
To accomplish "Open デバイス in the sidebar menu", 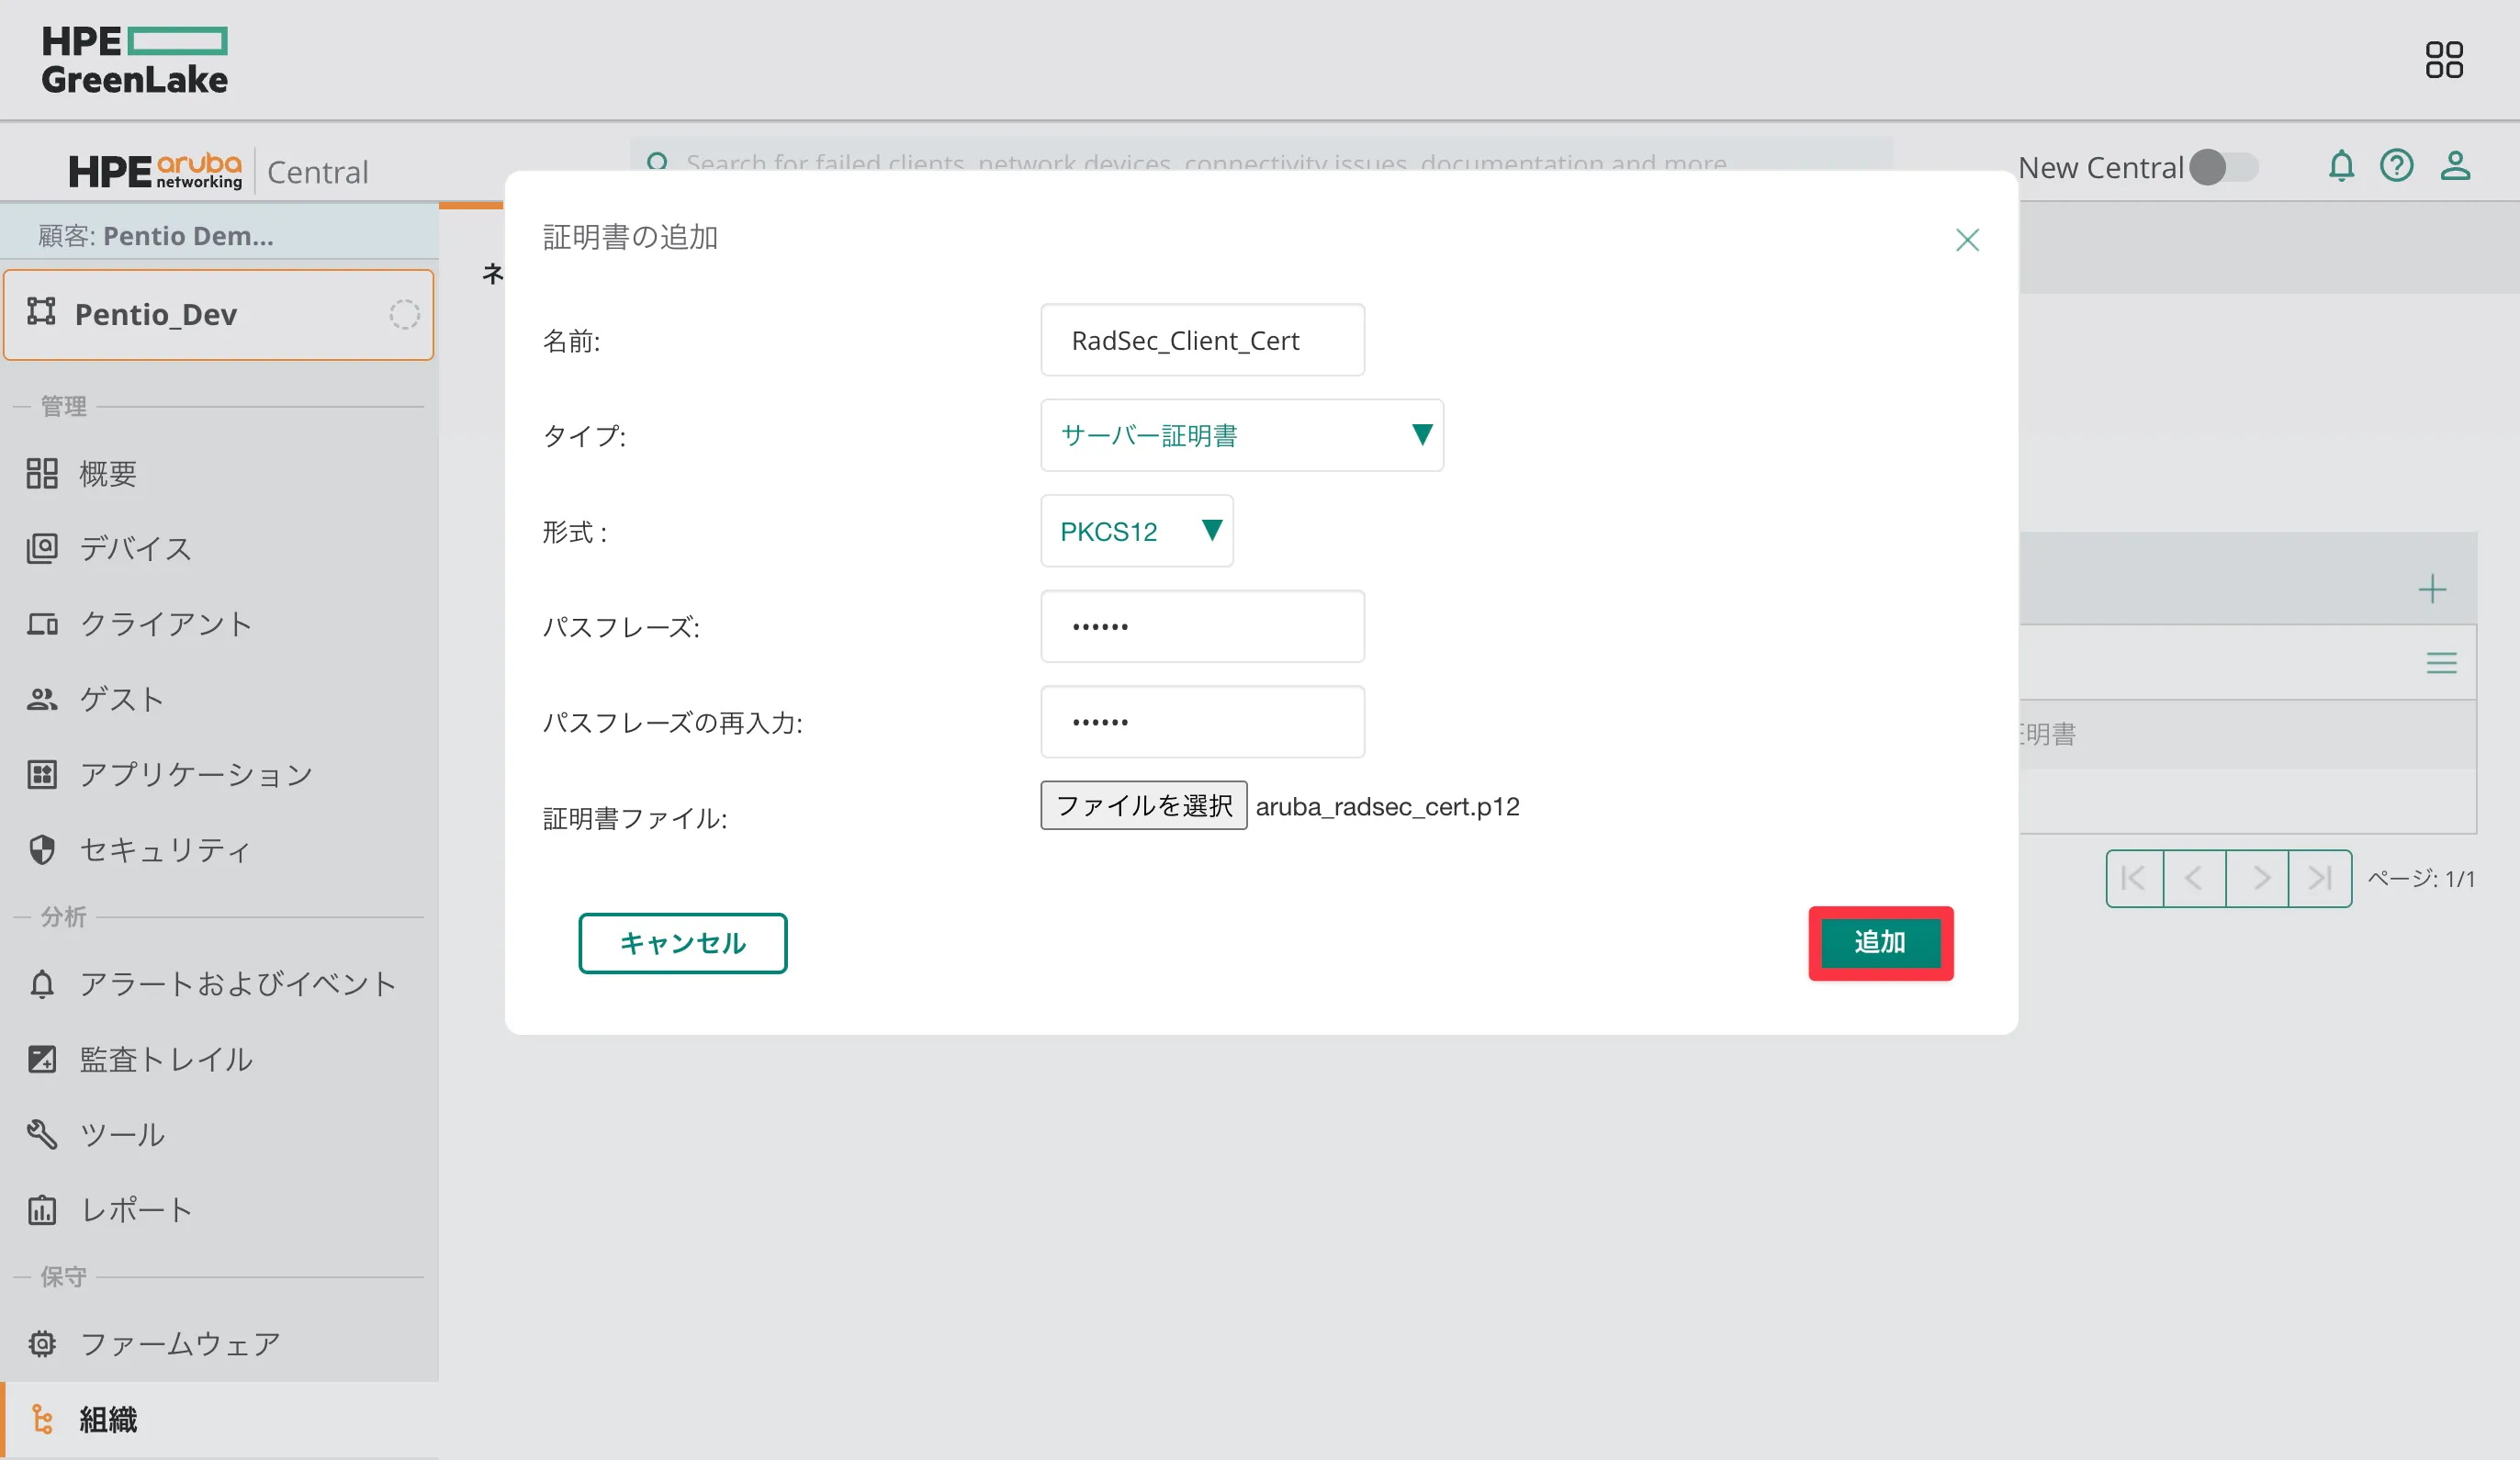I will pyautogui.click(x=135, y=548).
